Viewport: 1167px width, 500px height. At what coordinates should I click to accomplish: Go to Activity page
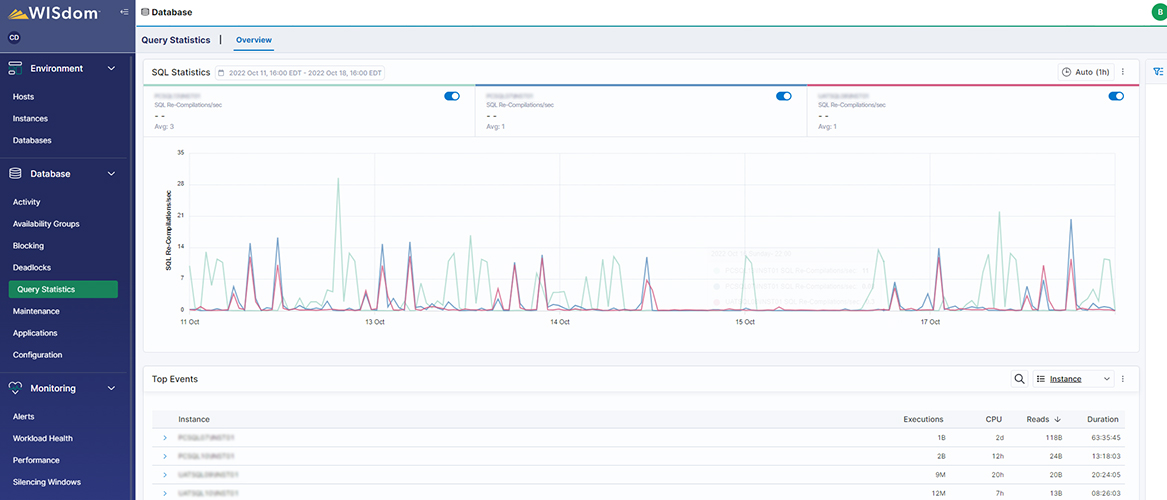tap(27, 202)
